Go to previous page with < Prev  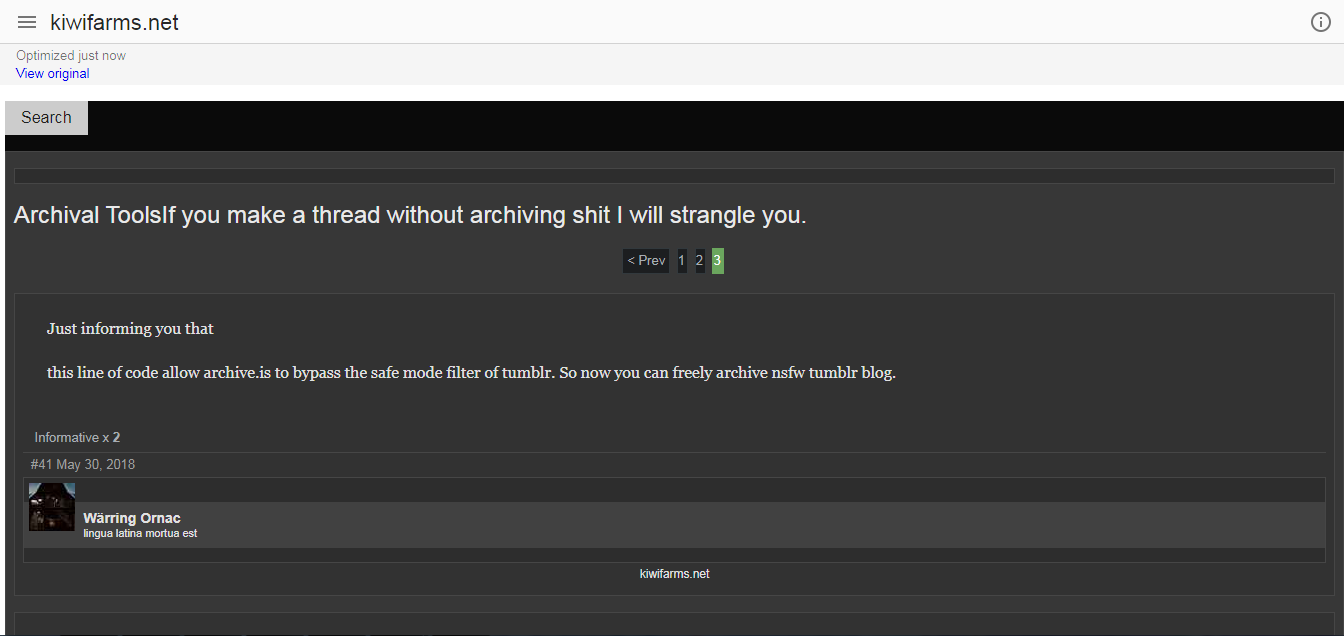click(646, 261)
